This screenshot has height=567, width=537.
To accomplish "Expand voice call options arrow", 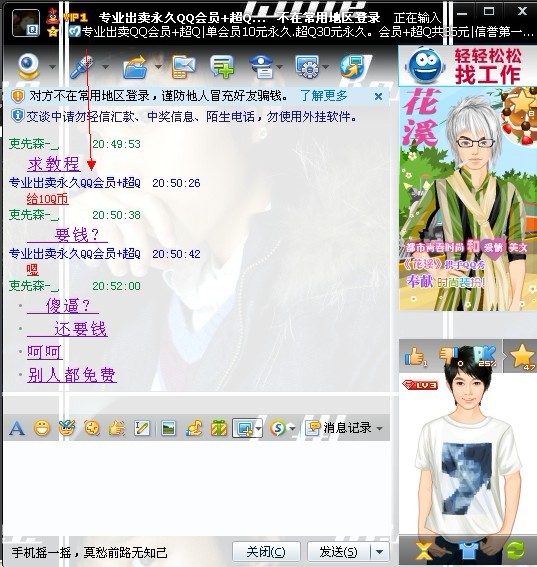I will point(105,67).
